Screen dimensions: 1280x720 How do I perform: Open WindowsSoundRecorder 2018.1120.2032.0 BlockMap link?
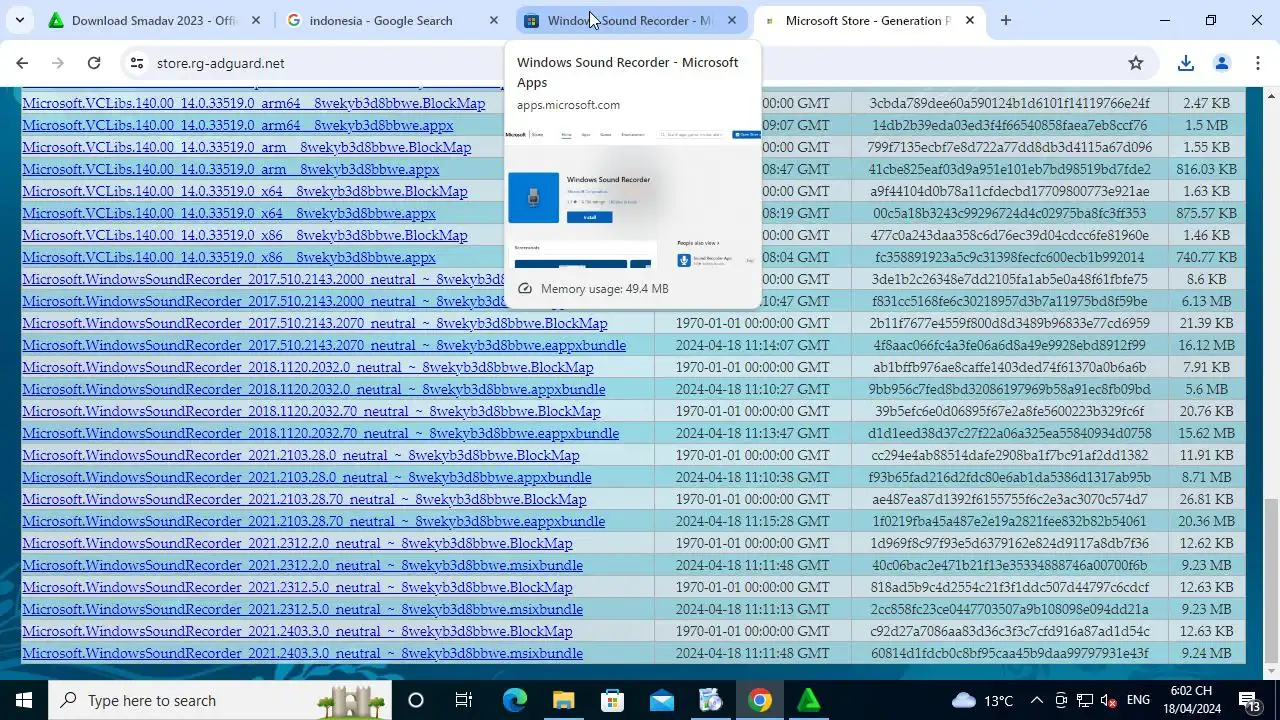pos(308,367)
